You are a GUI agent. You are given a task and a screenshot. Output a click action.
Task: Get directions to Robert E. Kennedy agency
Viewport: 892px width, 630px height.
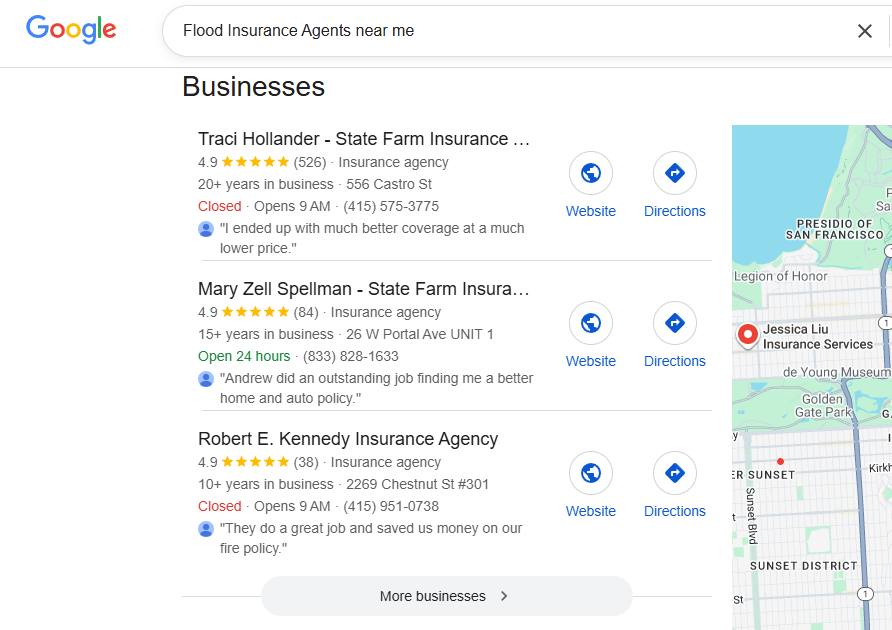click(x=675, y=473)
